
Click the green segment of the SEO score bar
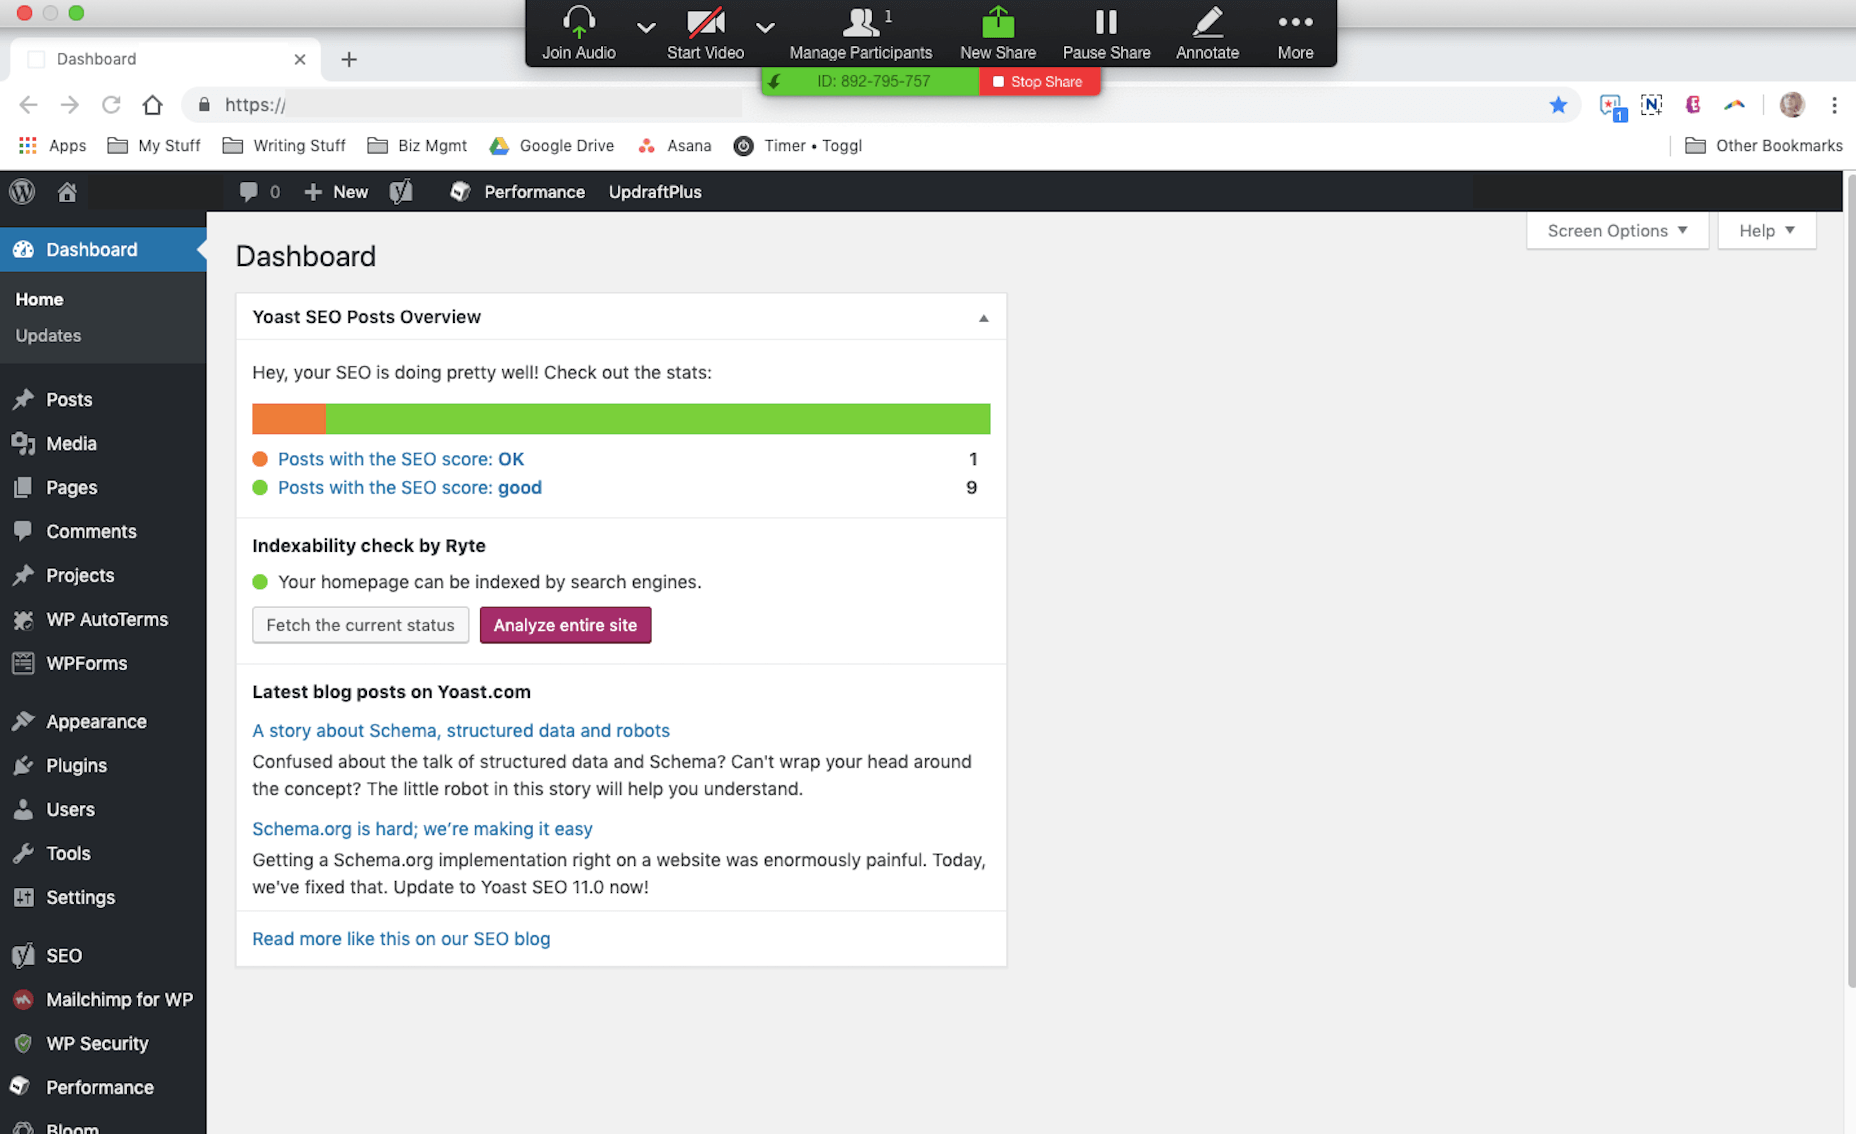658,419
